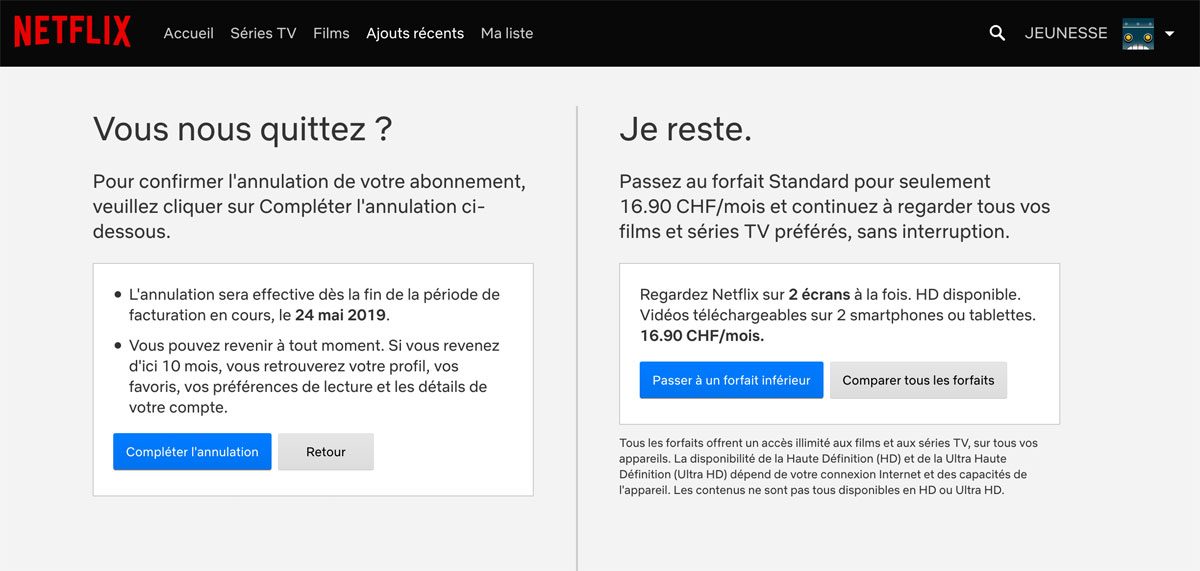The image size is (1200, 571).
Task: Select Ajouts récents in navigation
Action: [x=415, y=33]
